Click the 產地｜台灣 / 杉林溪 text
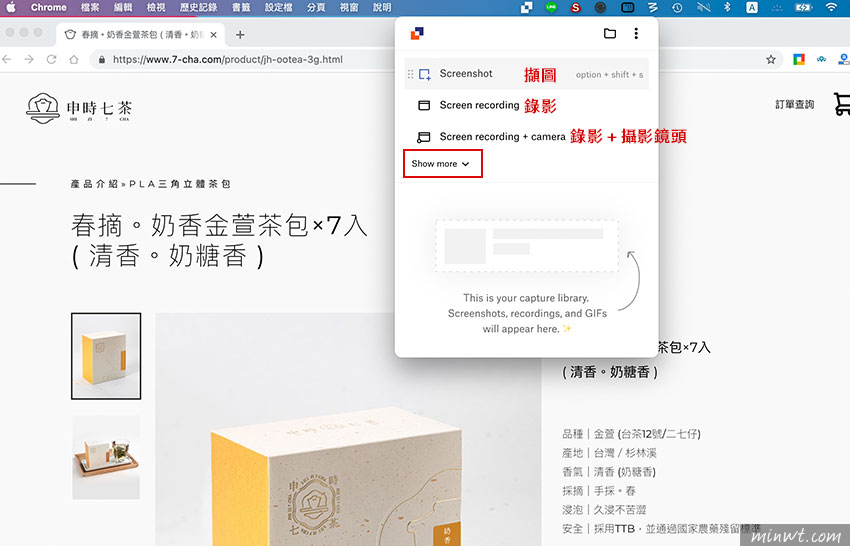This screenshot has height=546, width=850. 609,453
